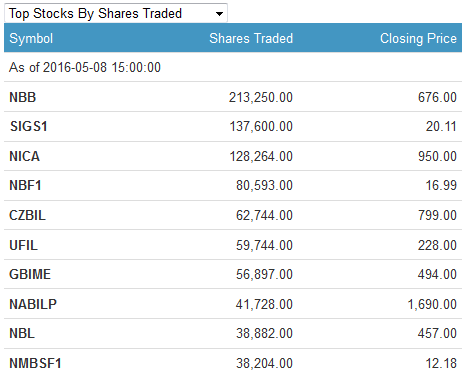Click CZBIL shares traded value 62,744.00
Image resolution: width=474 pixels, height=374 pixels.
[264, 215]
